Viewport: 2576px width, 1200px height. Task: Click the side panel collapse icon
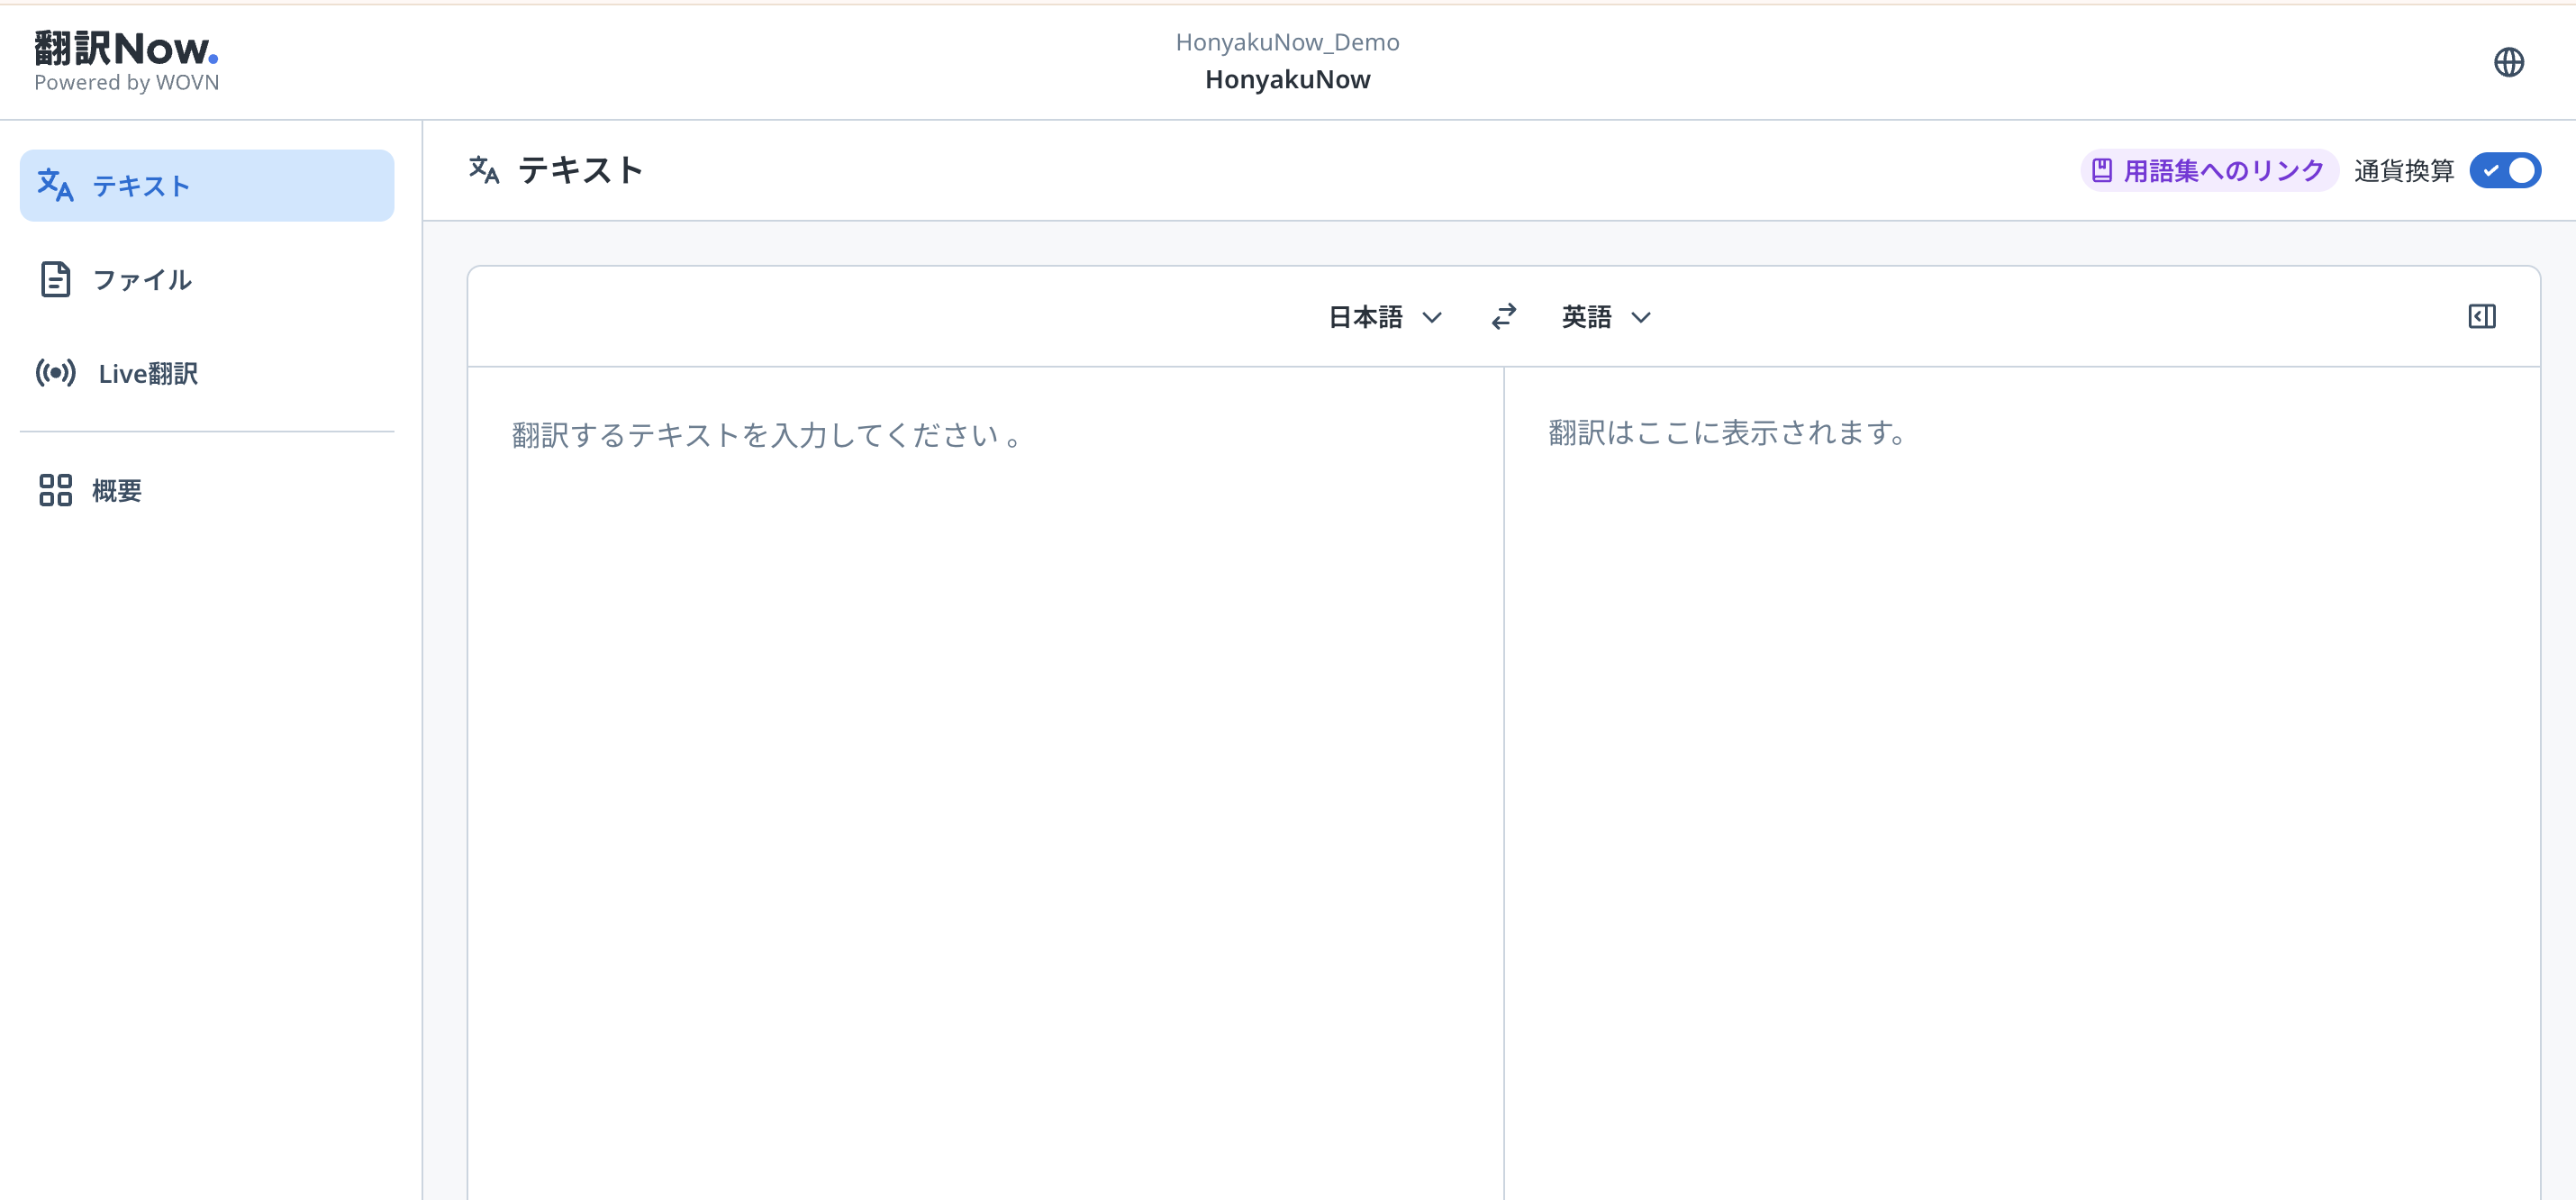(2481, 317)
